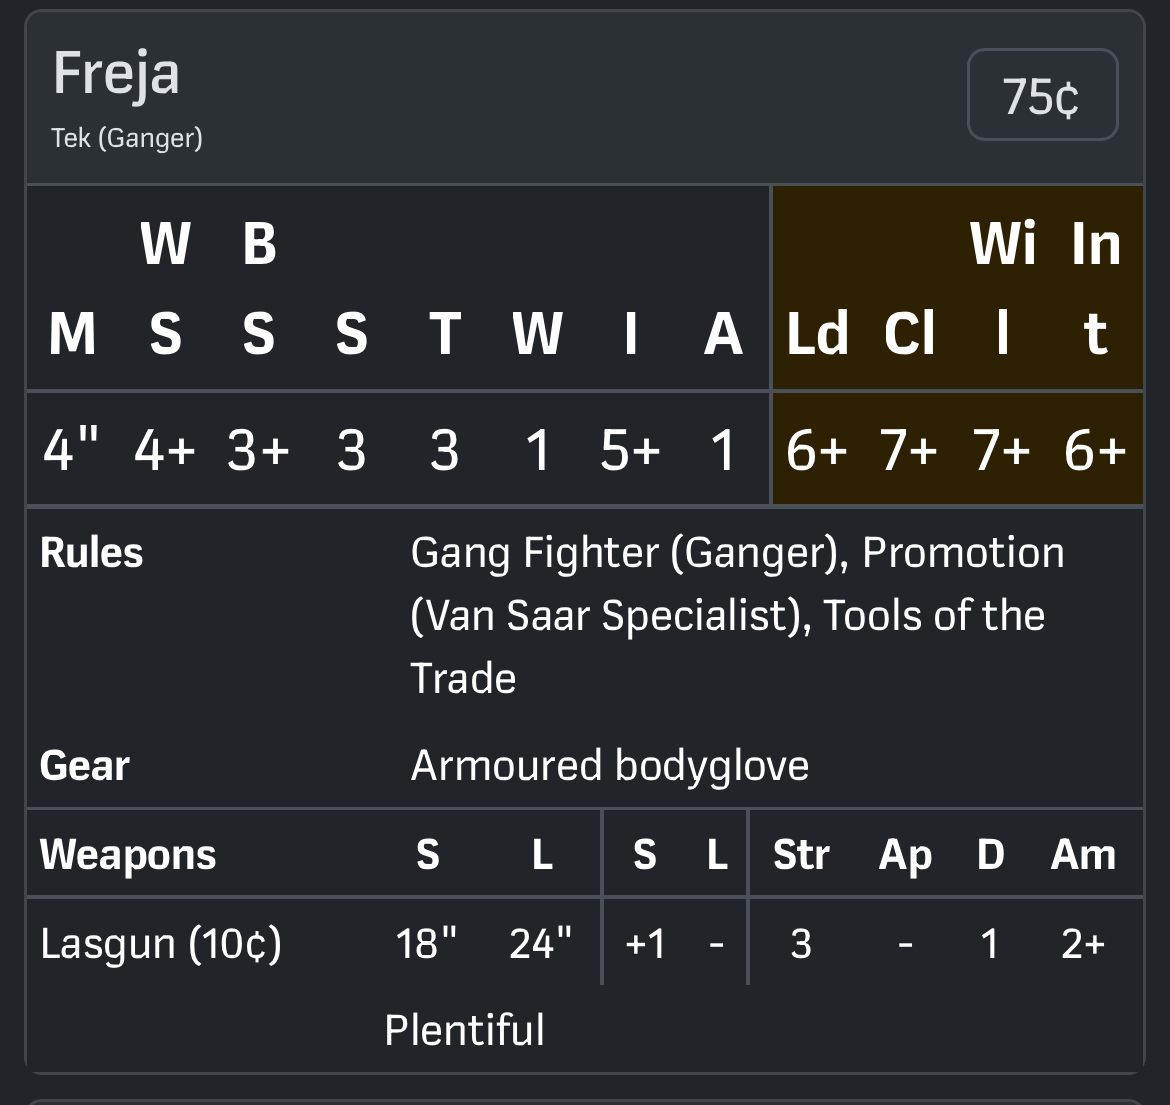Image resolution: width=1170 pixels, height=1105 pixels.
Task: Click the Rules row label
Action: (x=92, y=553)
